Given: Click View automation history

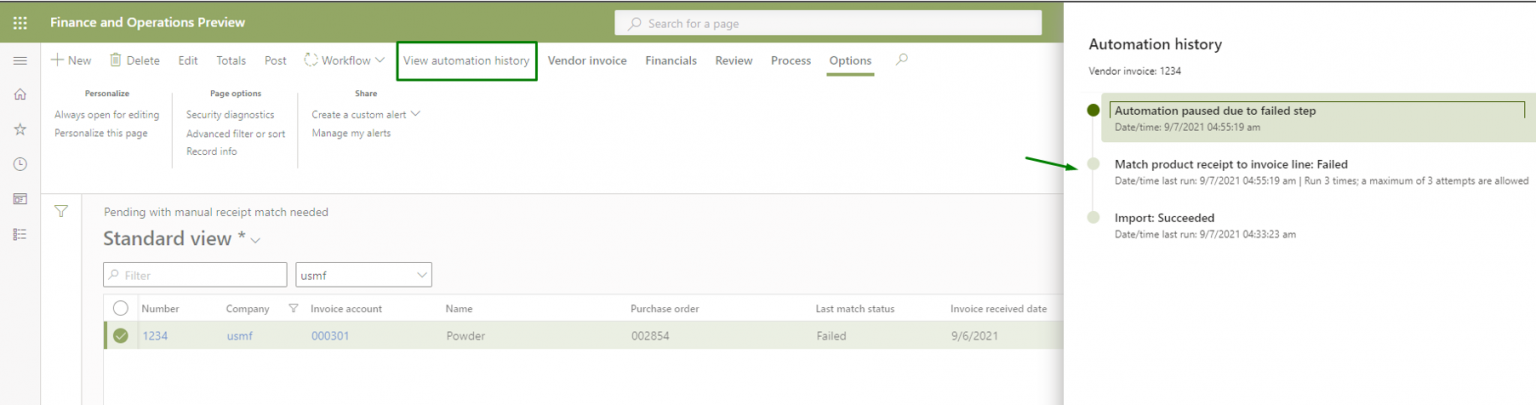Looking at the screenshot, I should pos(466,61).
